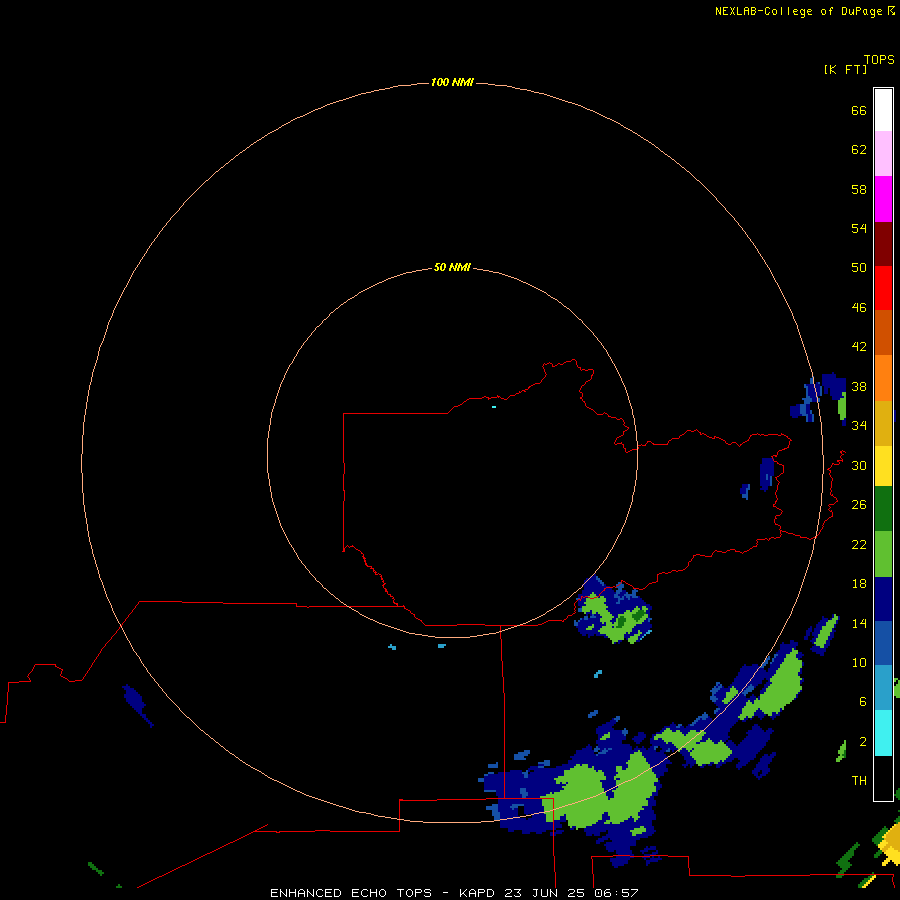Pick the magenta swatch between 54 and 58
900x900 pixels.
[883, 199]
